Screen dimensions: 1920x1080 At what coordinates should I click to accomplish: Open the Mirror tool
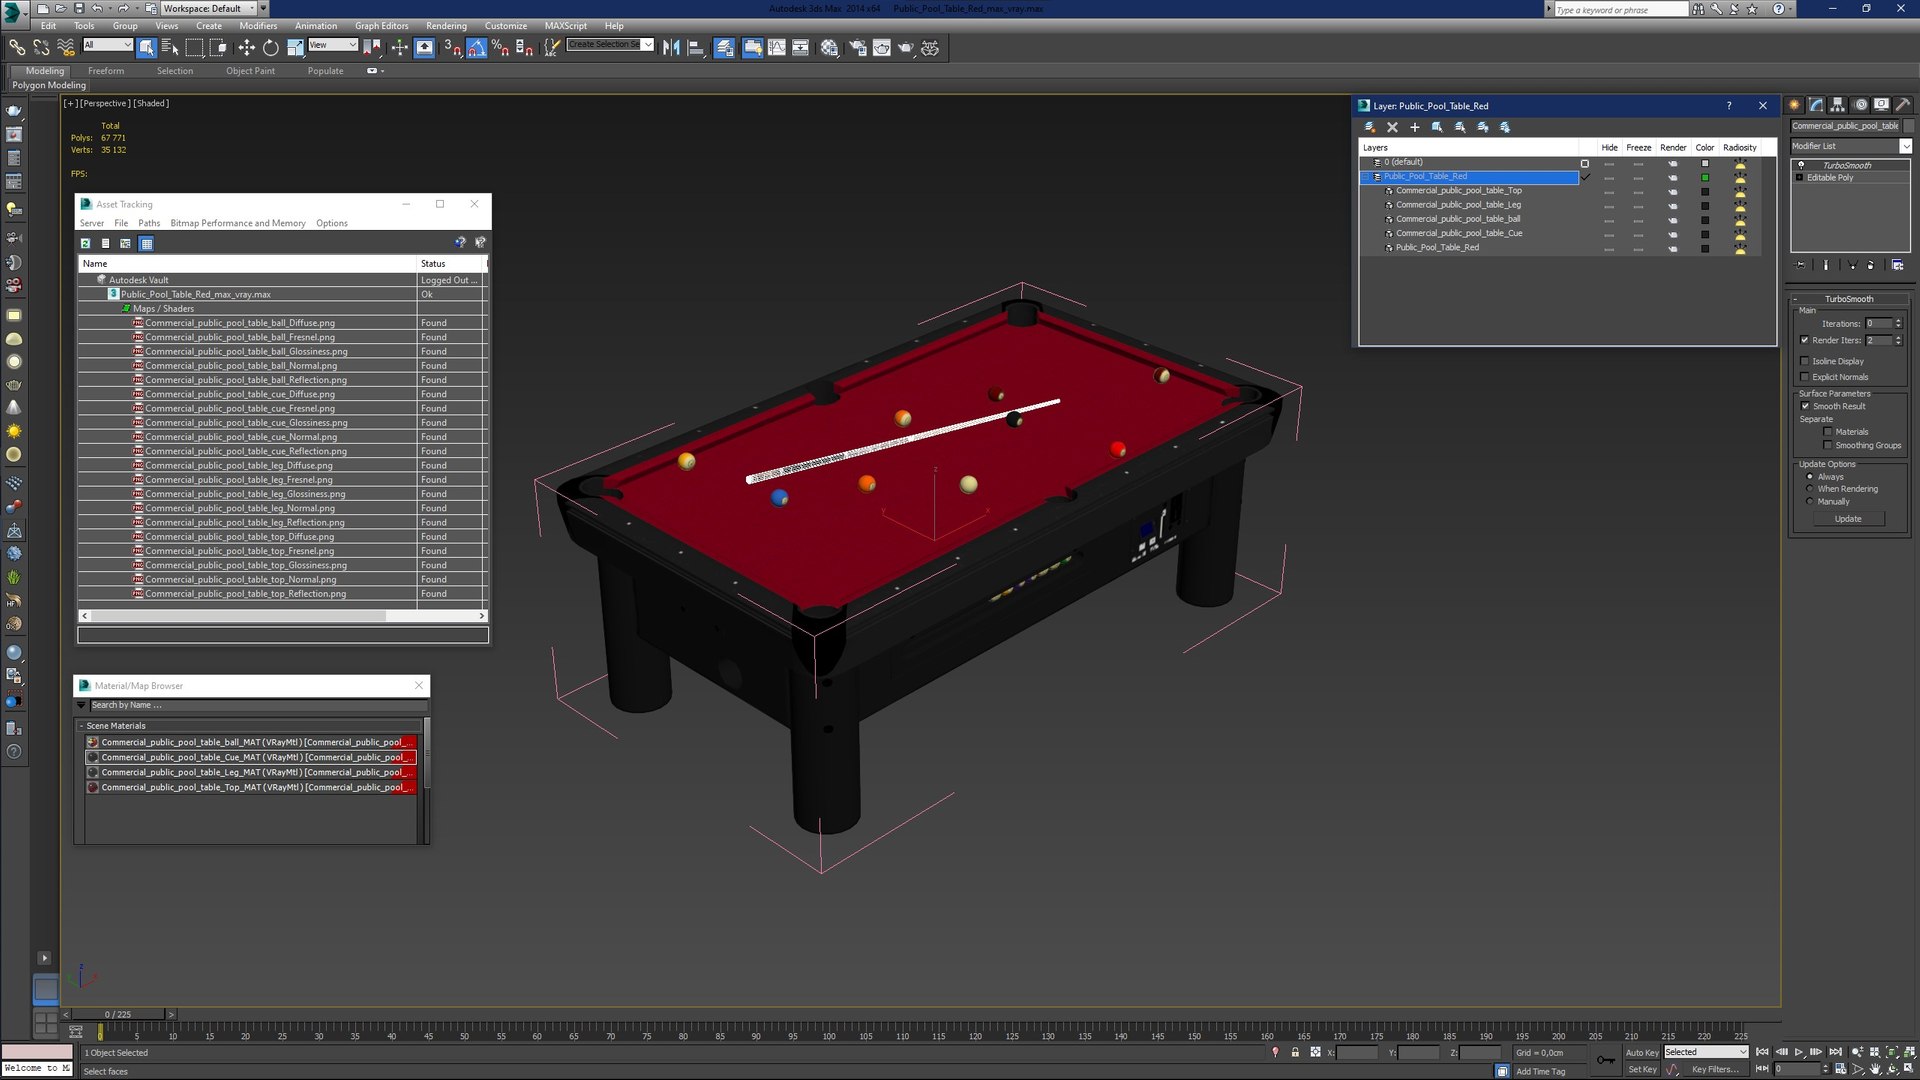(671, 47)
